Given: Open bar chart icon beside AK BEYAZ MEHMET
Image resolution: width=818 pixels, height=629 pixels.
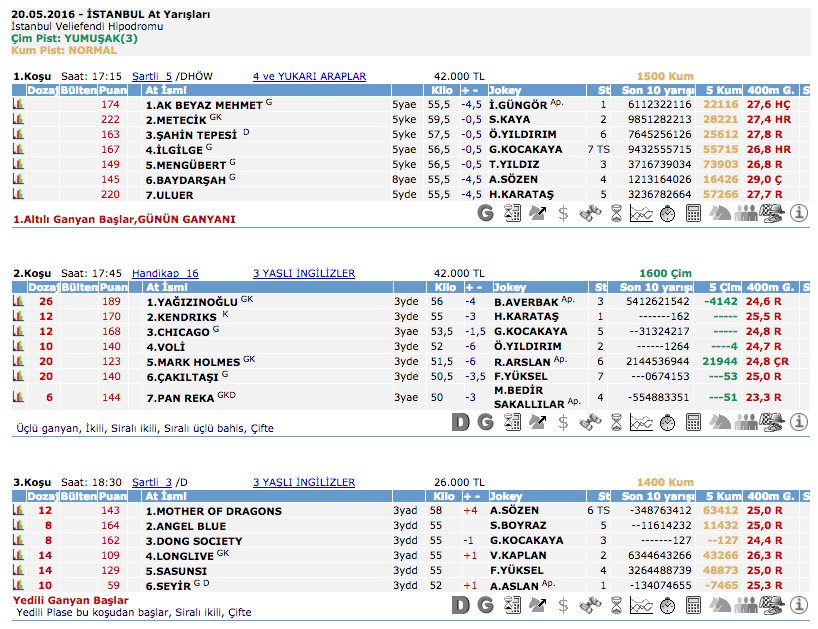Looking at the screenshot, I should pos(17,104).
